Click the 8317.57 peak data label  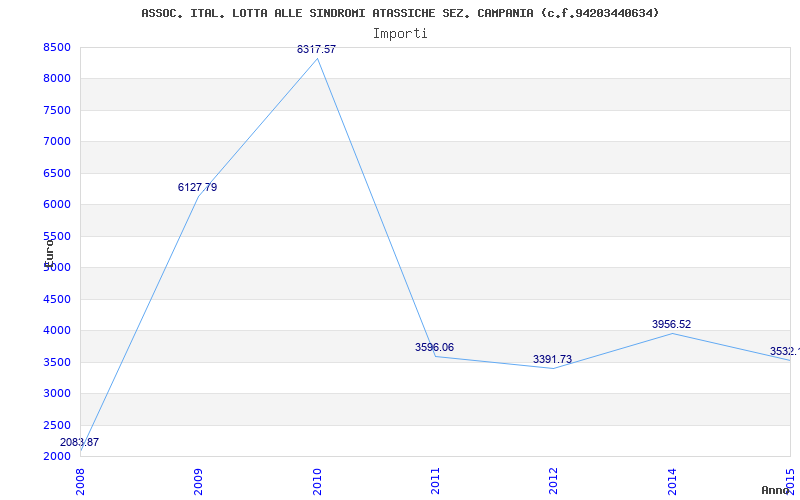click(316, 49)
